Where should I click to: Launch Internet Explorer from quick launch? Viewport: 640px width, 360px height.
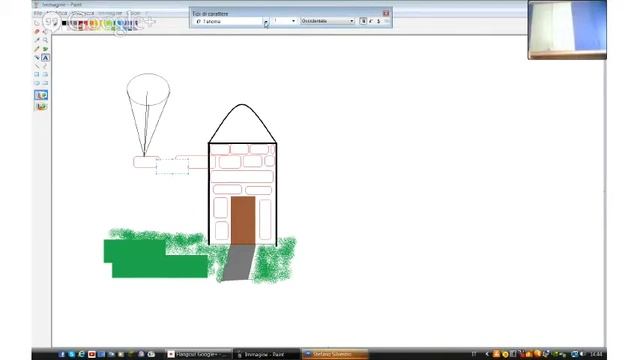81,354
